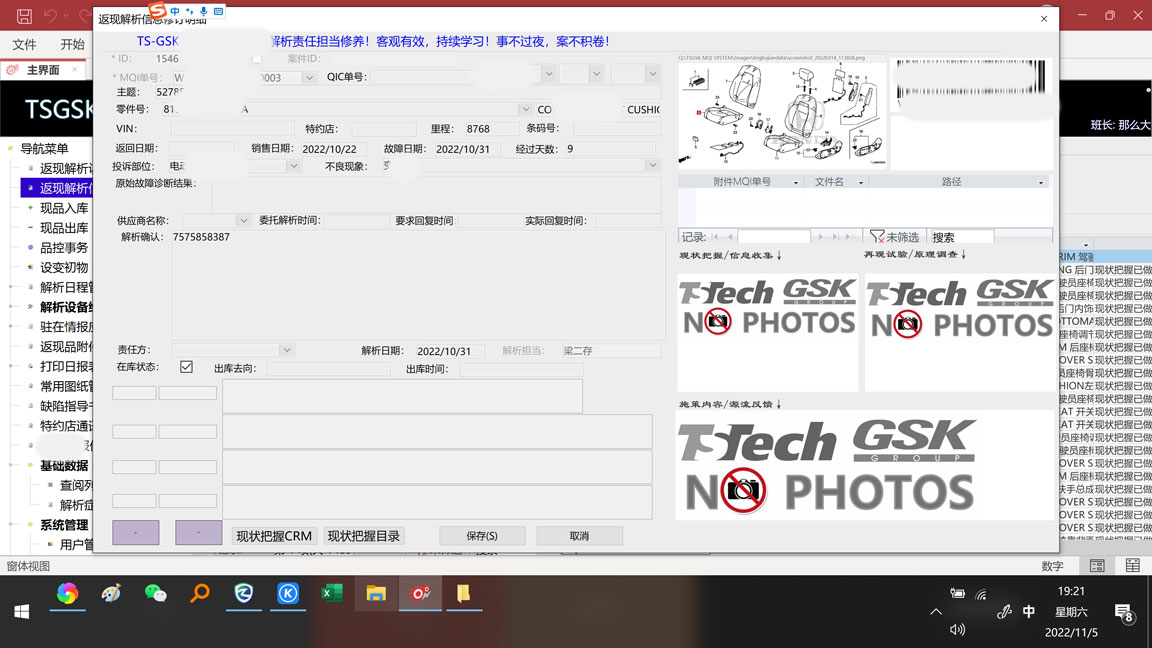Click the 保存(S) button
1152x648 pixels.
point(482,536)
